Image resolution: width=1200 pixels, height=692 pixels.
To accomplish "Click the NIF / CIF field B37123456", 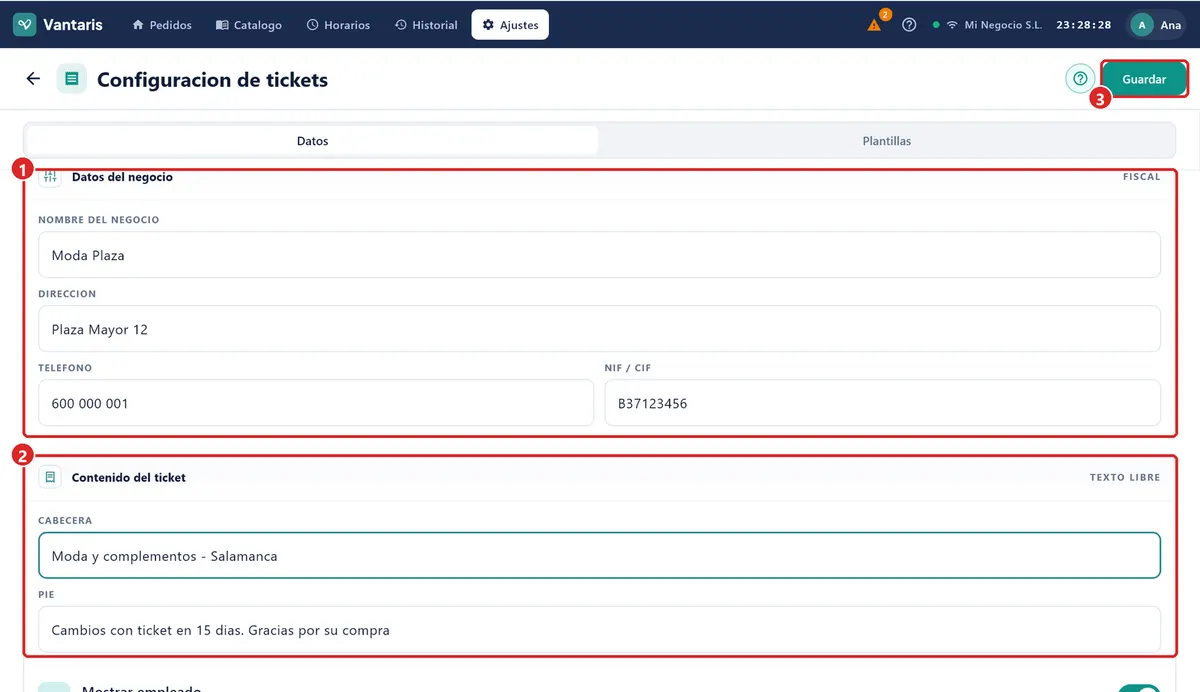I will pos(883,403).
